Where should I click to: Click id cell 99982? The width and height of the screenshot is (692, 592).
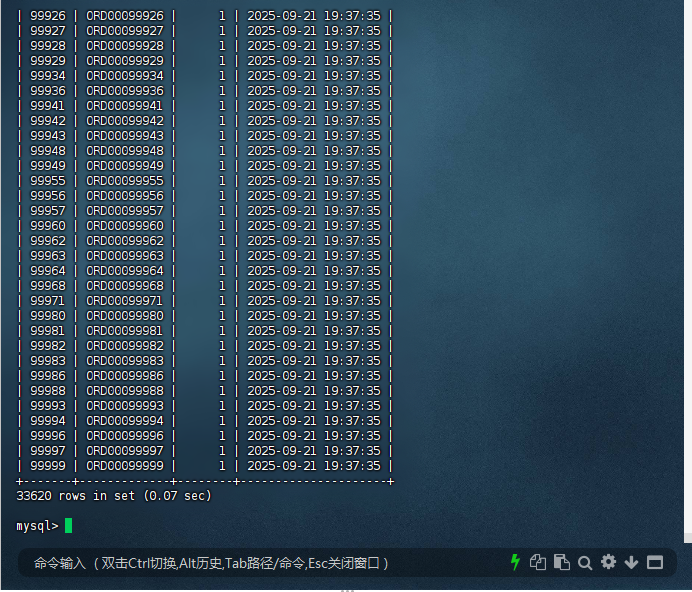point(48,346)
